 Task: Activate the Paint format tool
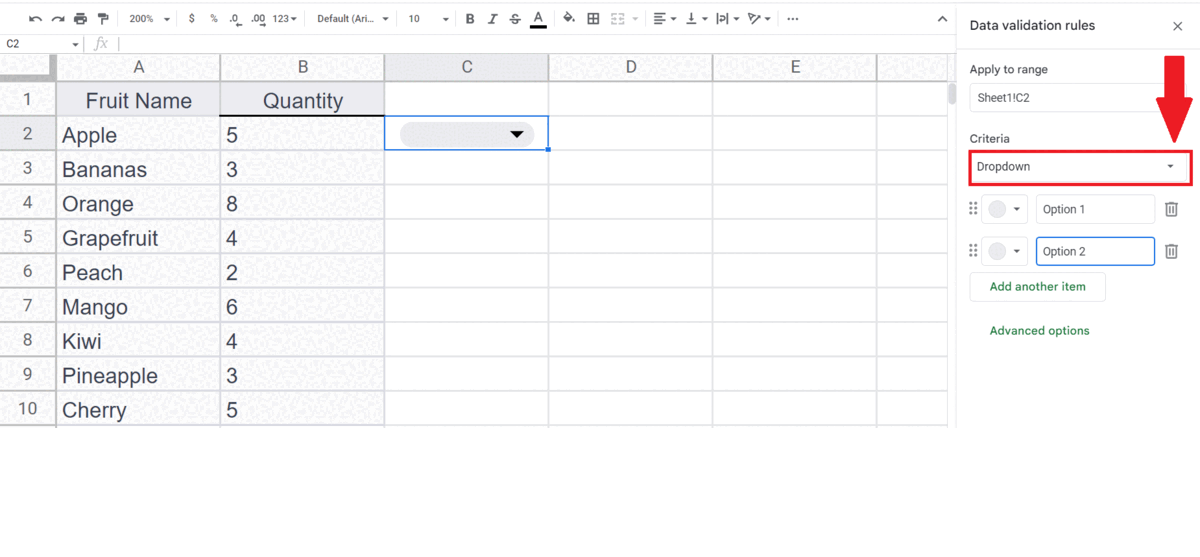pyautogui.click(x=102, y=19)
